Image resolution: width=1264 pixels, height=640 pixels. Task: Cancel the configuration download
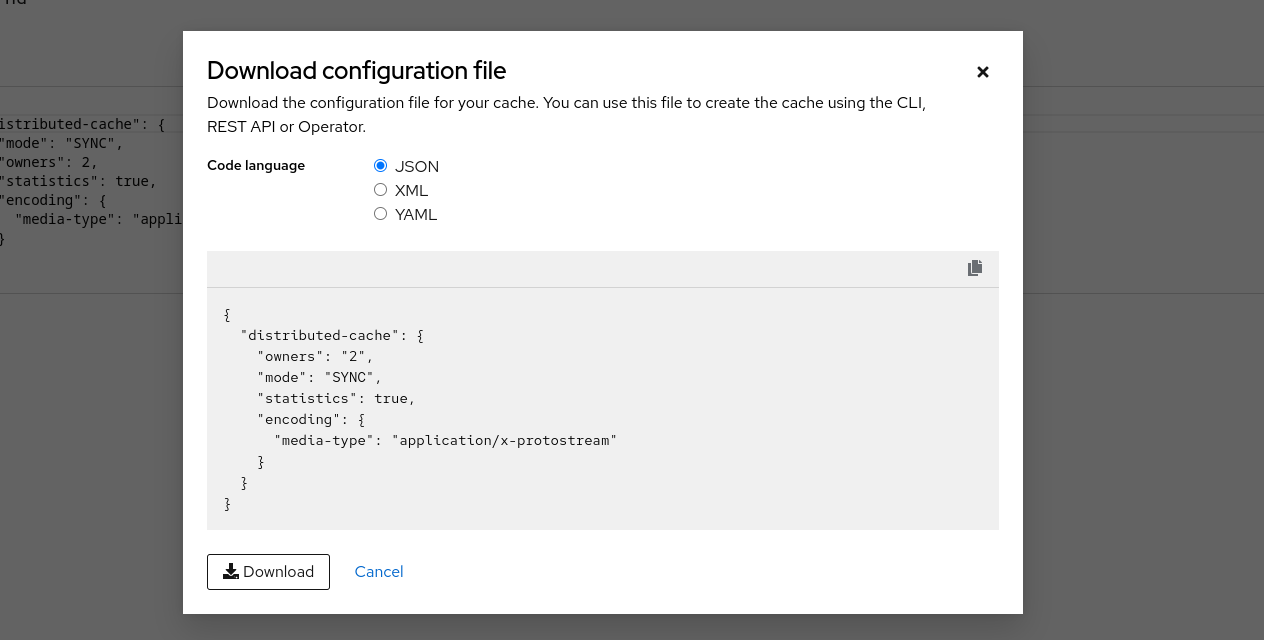point(378,571)
